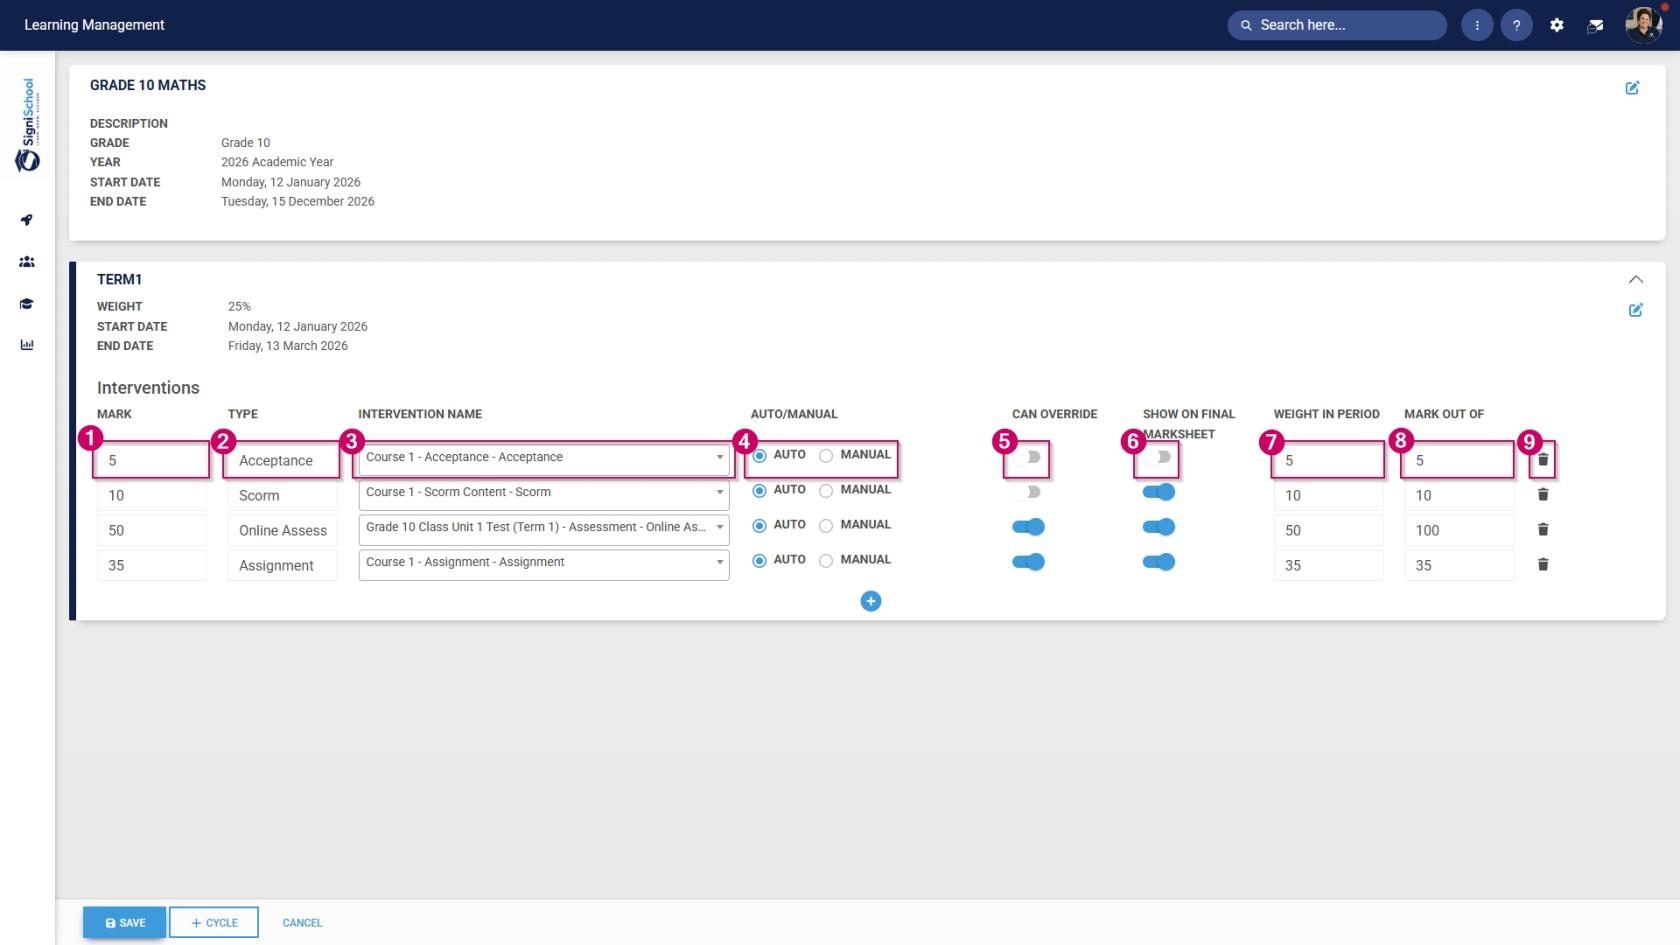
Task: Delete the Scorm intervention row
Action: coord(1543,495)
